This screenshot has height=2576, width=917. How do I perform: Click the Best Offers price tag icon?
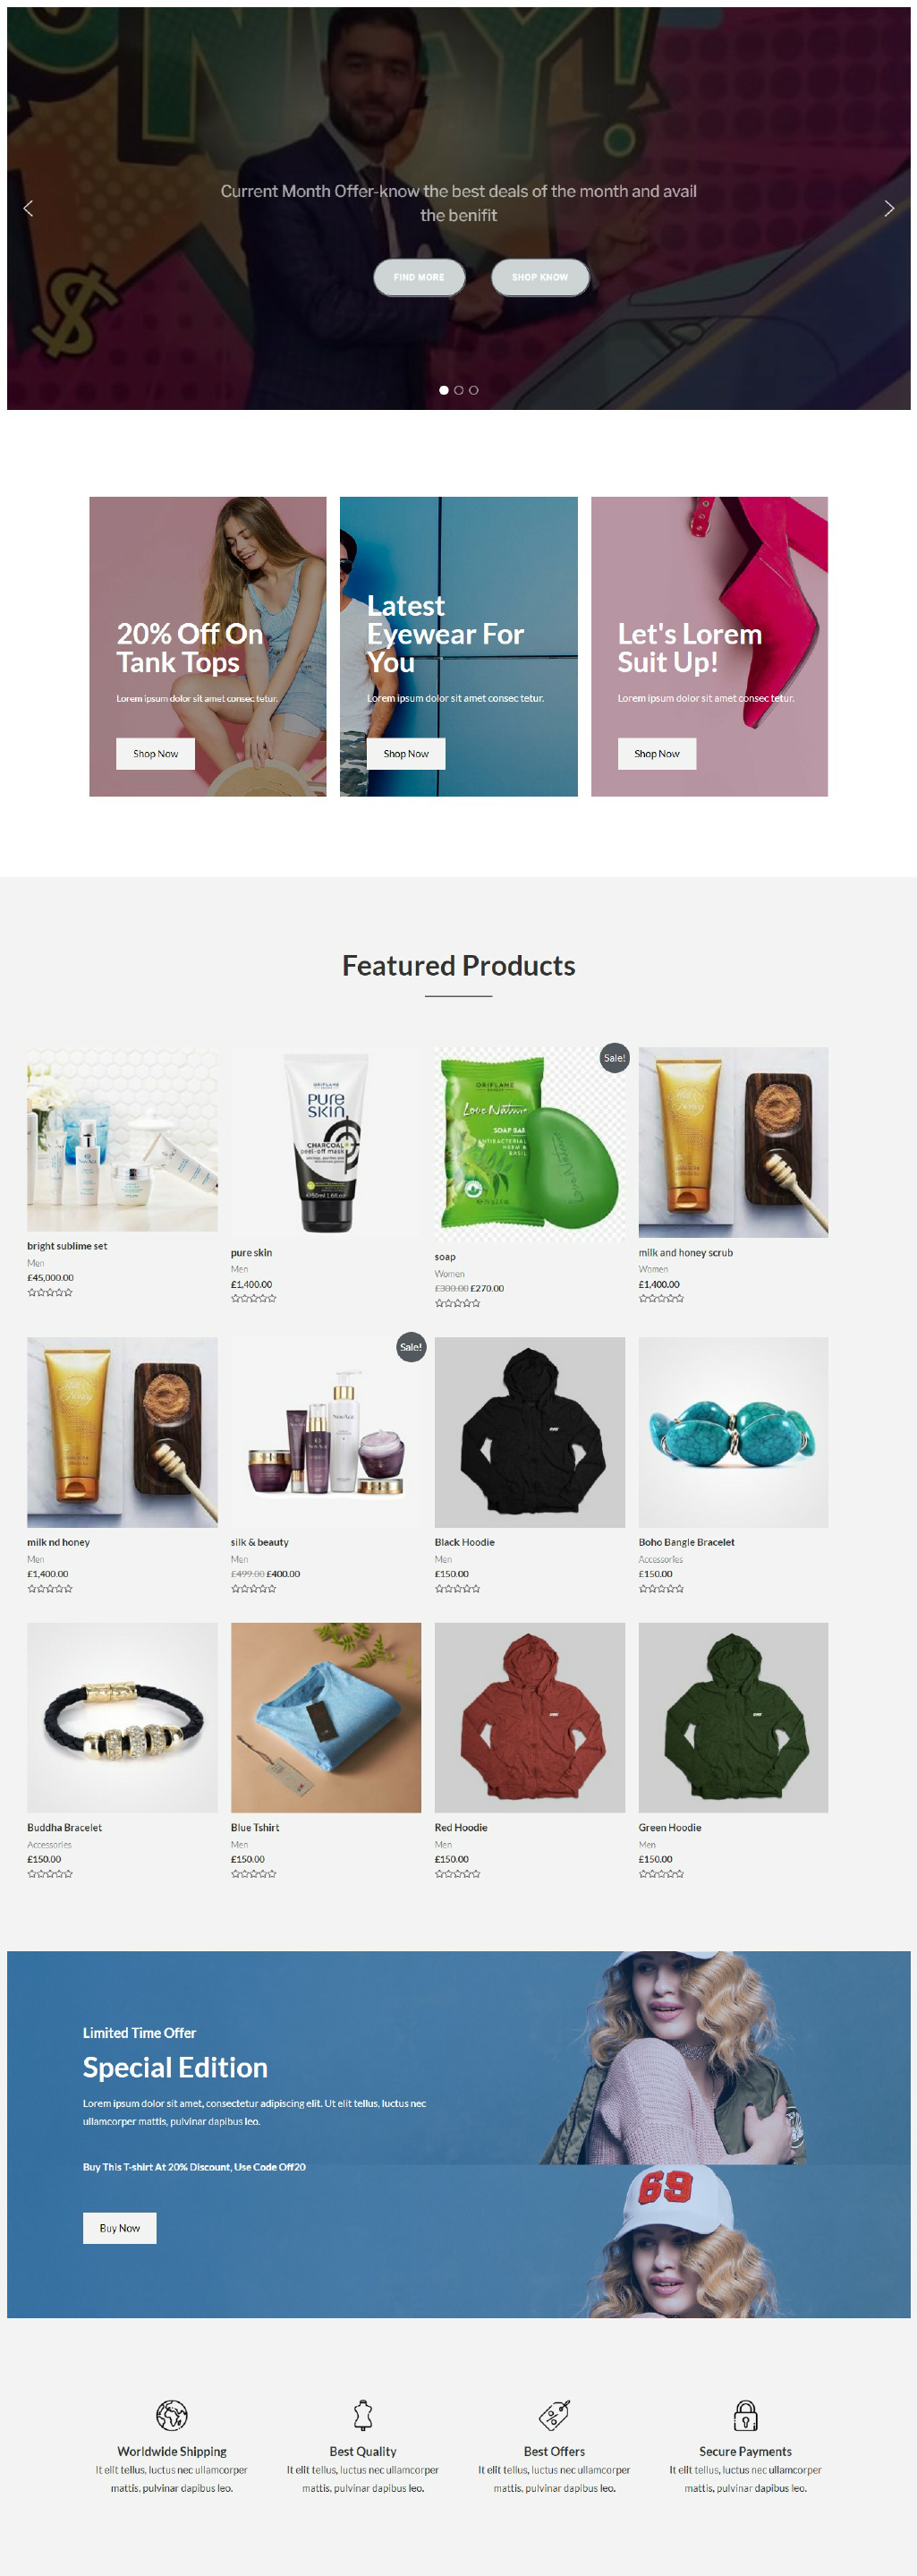(554, 2415)
